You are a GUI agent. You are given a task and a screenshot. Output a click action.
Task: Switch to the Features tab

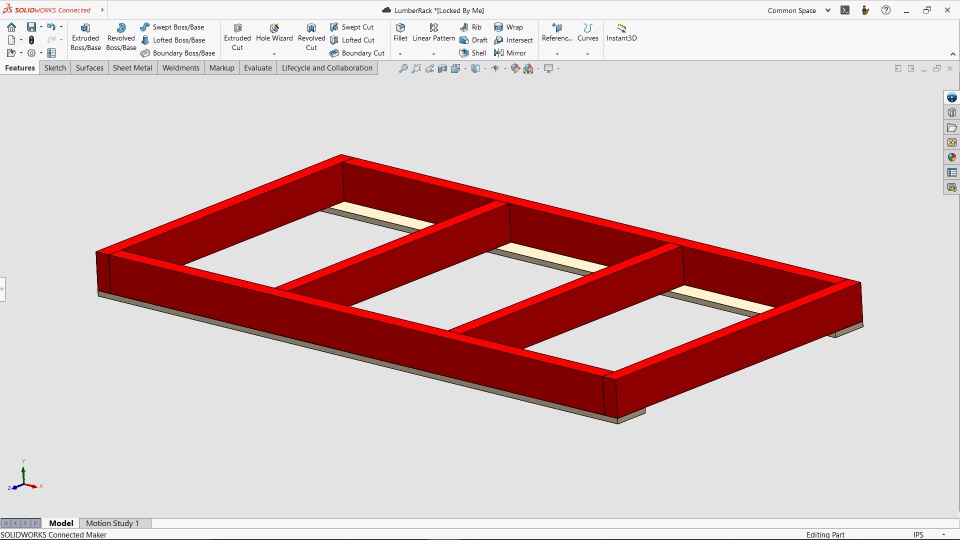tap(20, 68)
